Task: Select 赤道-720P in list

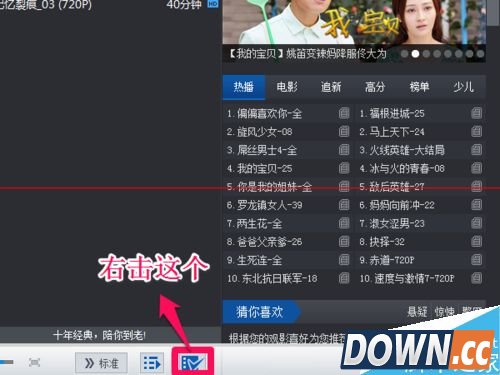Action: point(387,260)
